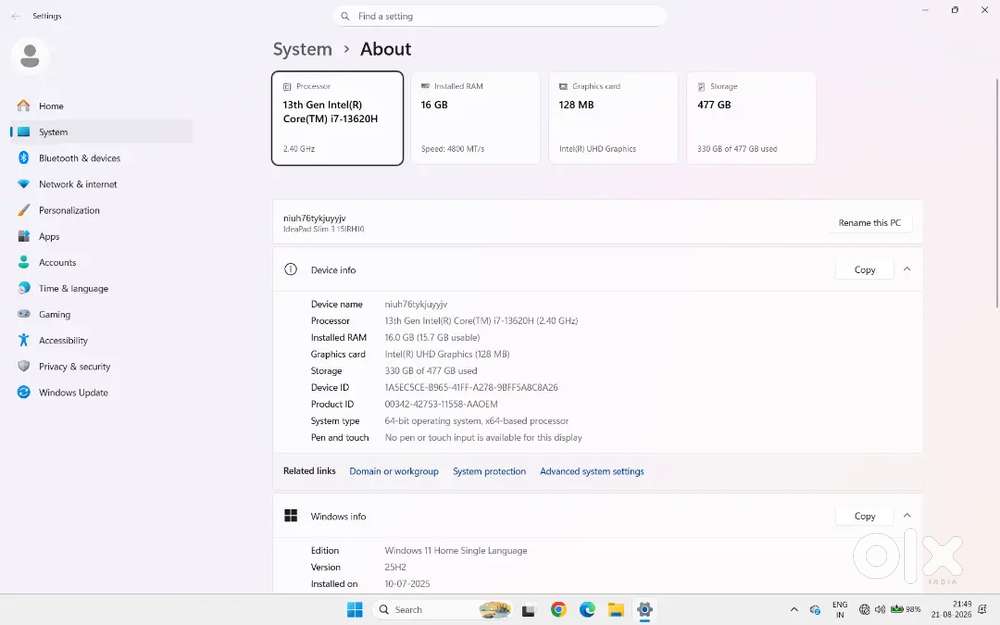Screen dimensions: 1000x625
Task: Open File Explorer from the taskbar
Action: point(615,610)
